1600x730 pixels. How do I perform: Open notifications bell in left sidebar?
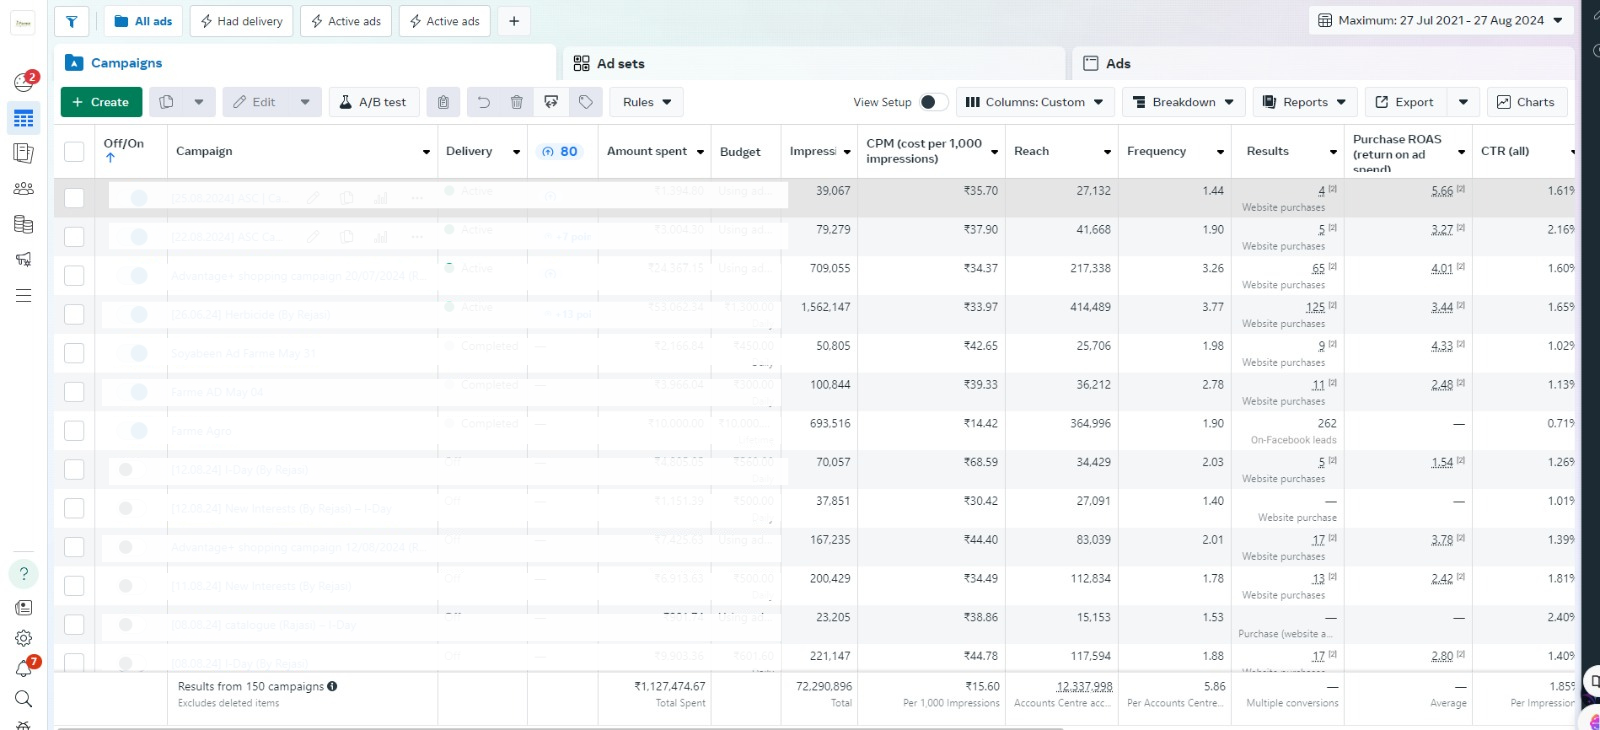click(23, 668)
